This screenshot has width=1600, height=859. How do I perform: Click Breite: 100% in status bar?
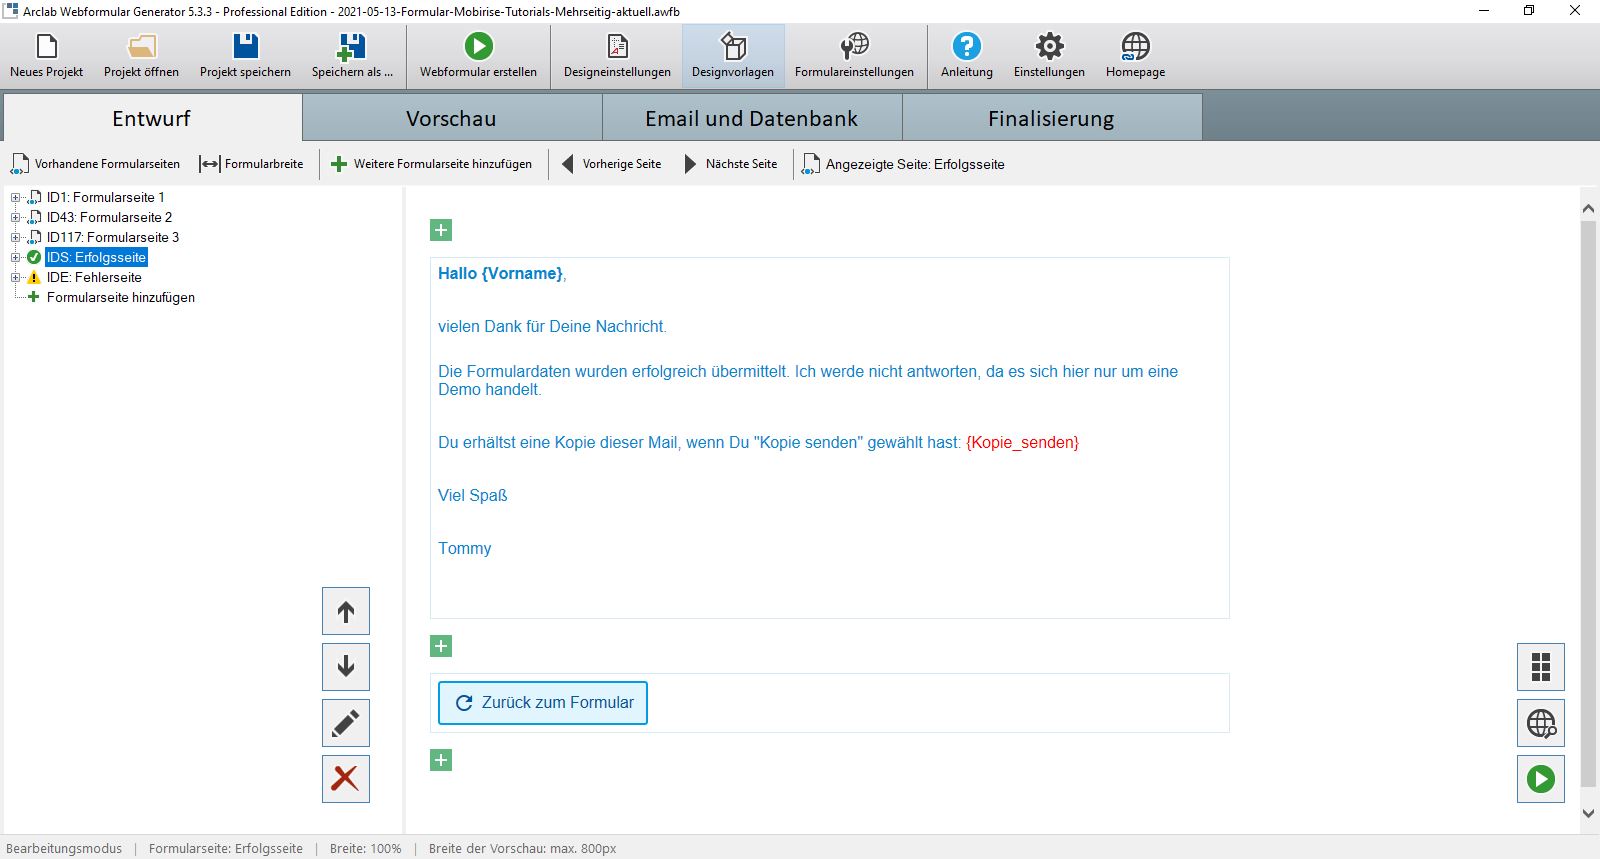(x=365, y=848)
